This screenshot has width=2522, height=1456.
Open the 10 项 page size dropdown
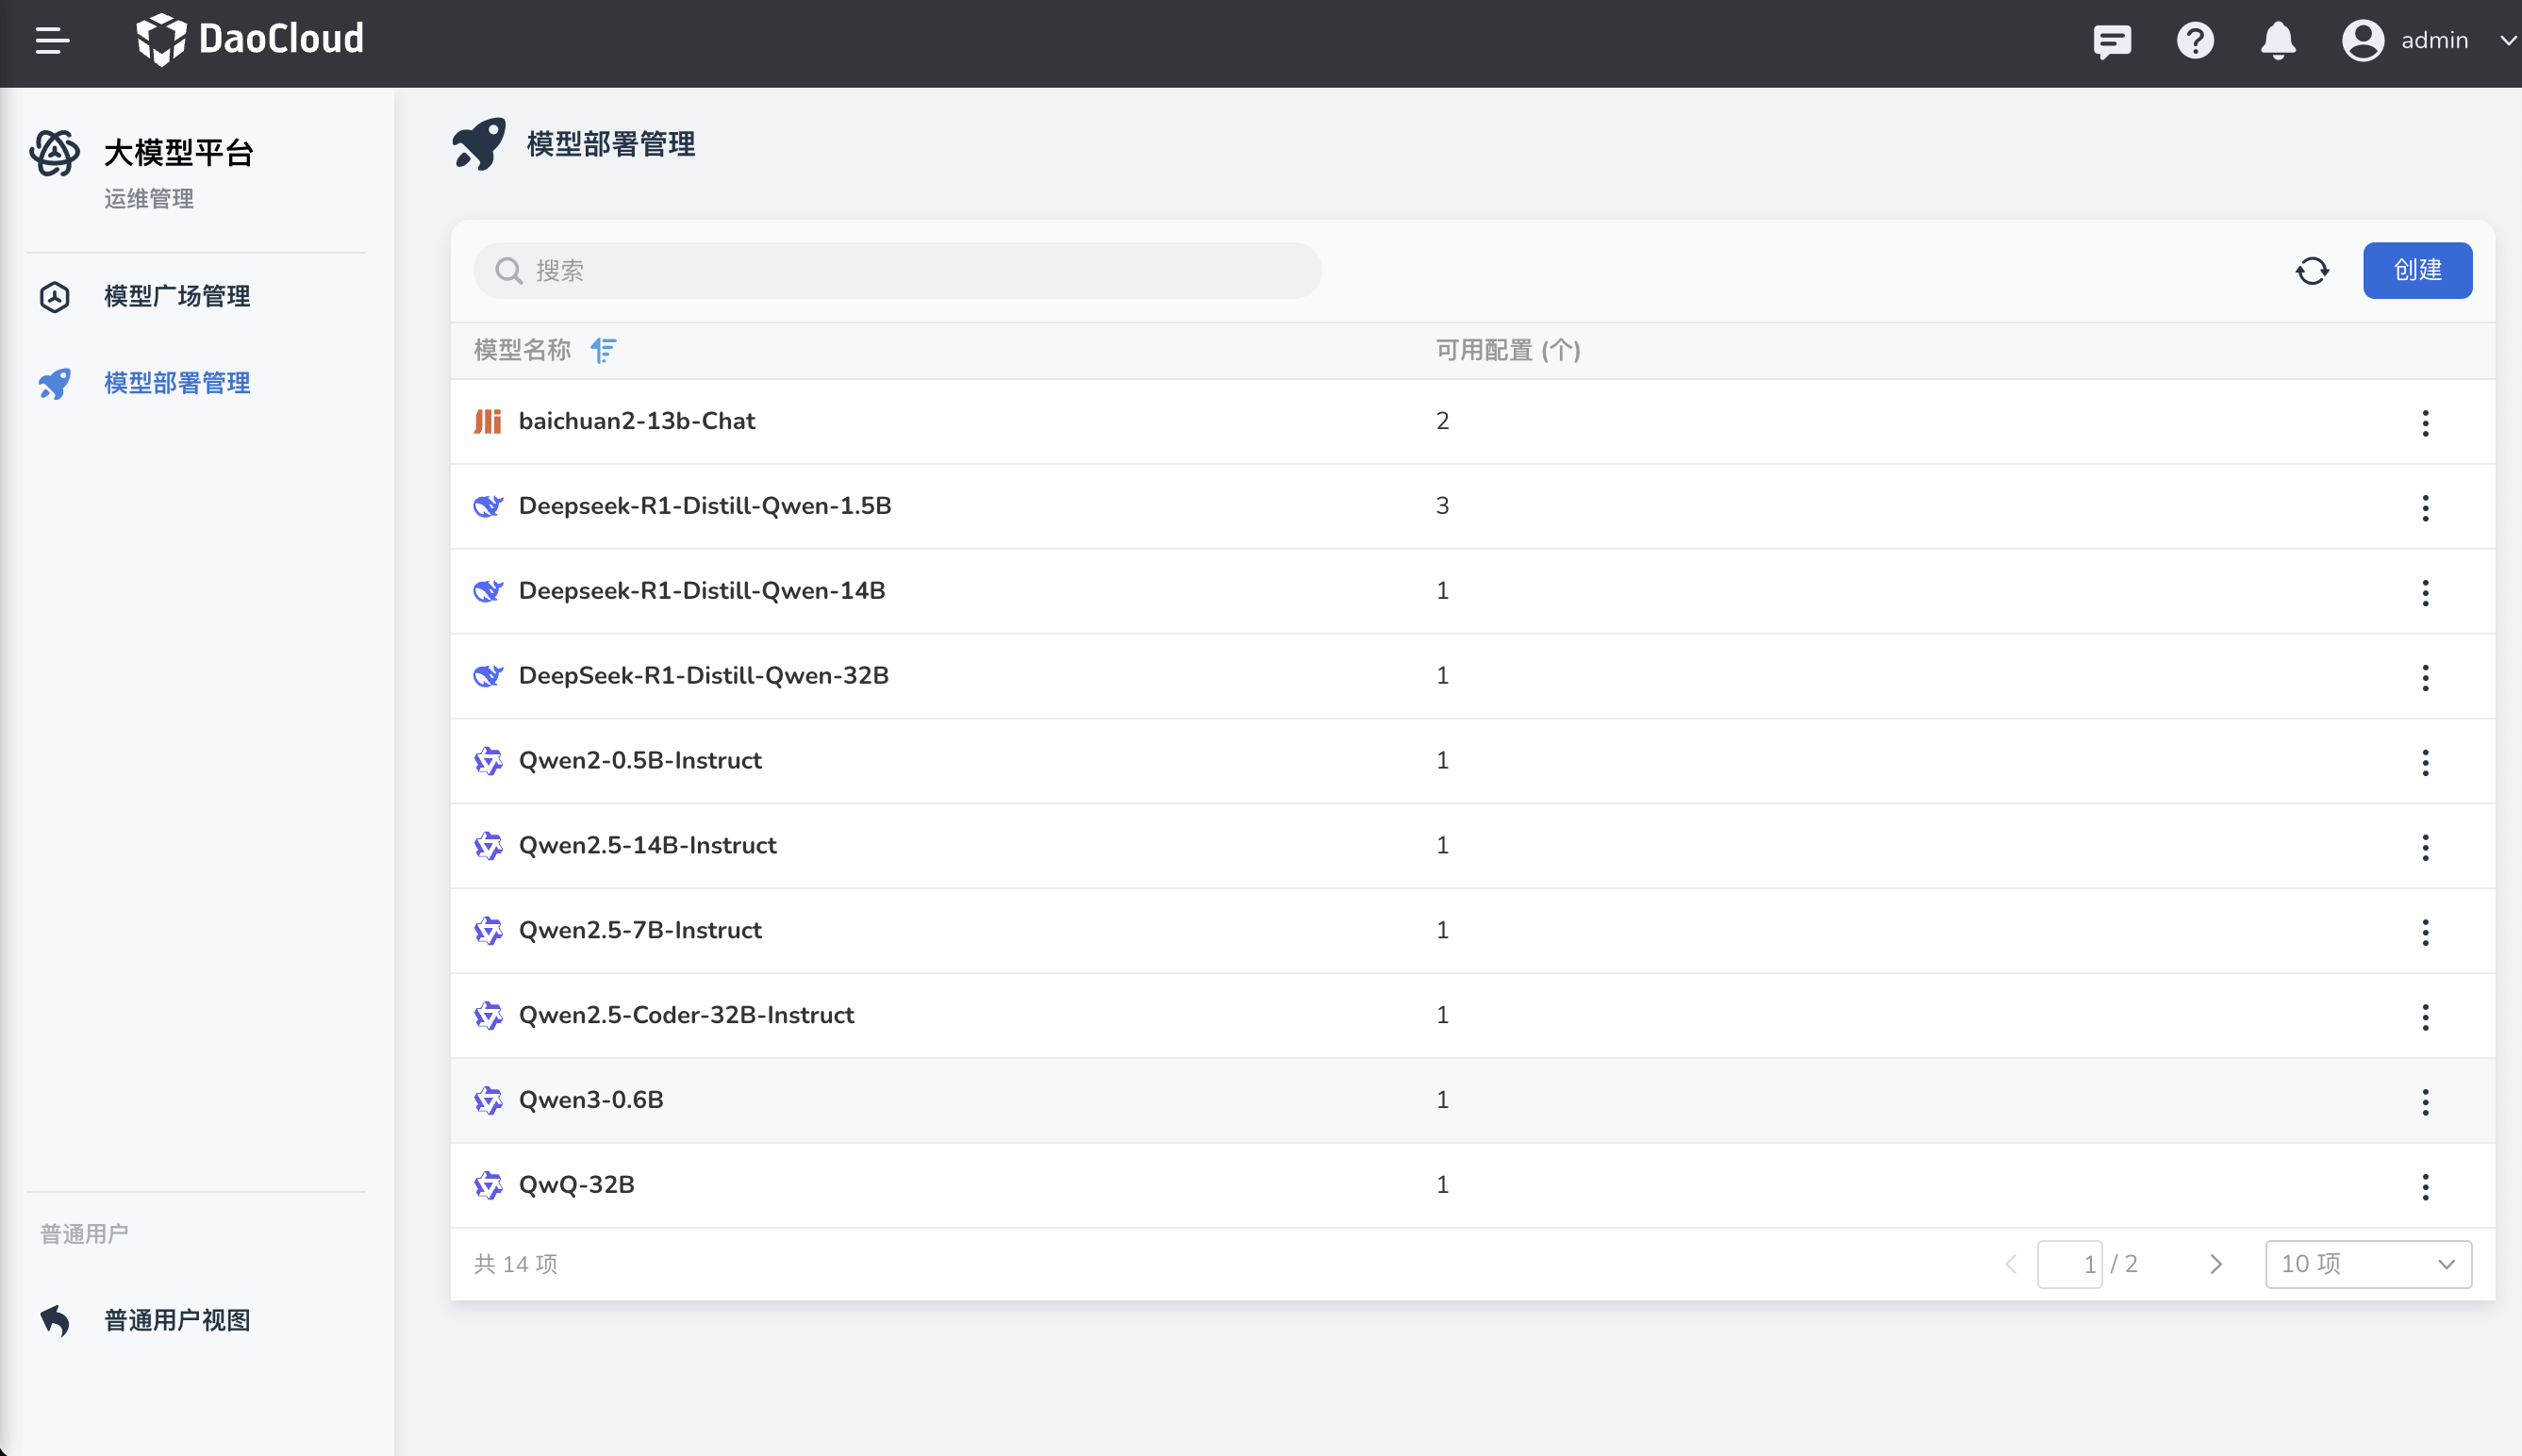pyautogui.click(x=2368, y=1264)
